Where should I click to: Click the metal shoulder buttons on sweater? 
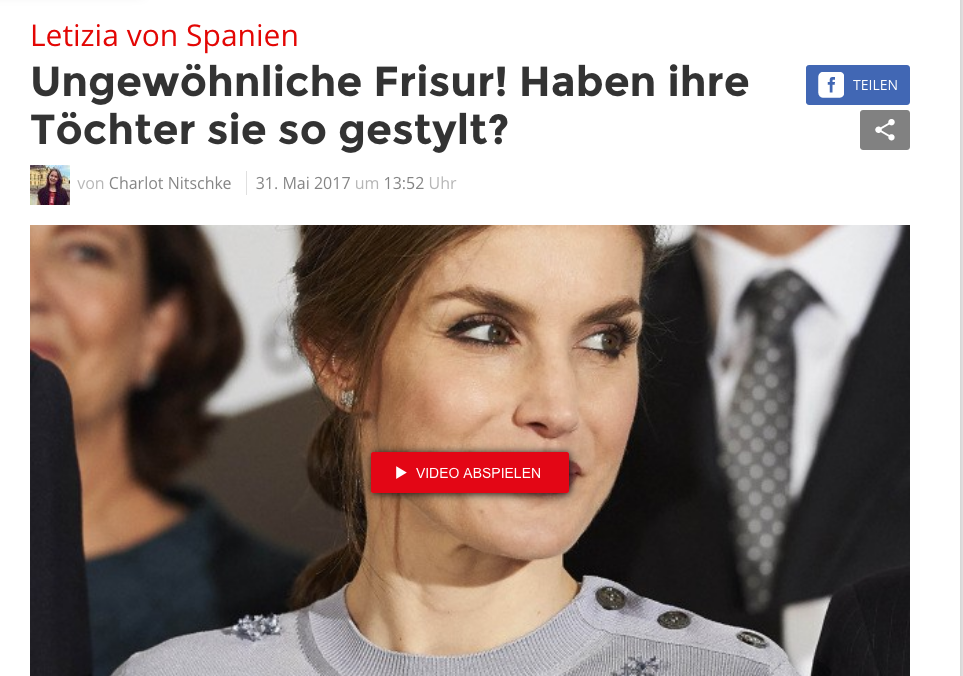pyautogui.click(x=673, y=618)
